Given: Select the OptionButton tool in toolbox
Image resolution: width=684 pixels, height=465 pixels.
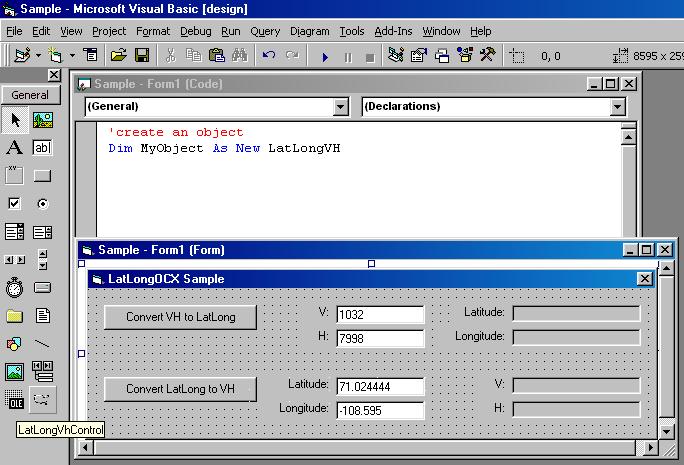Looking at the screenshot, I should point(43,203).
